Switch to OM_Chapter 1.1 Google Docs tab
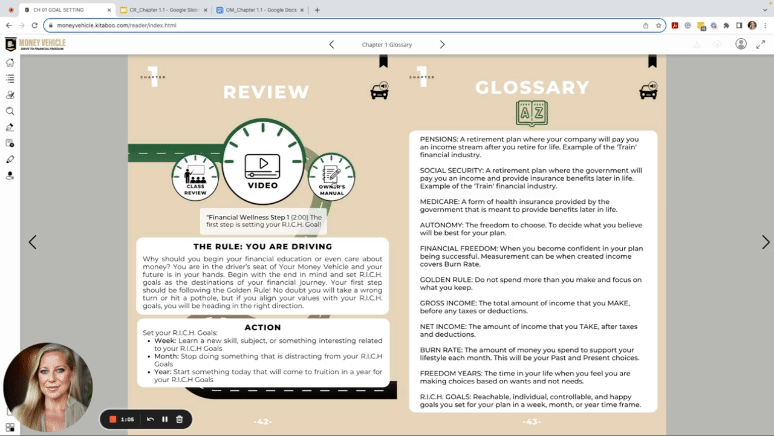 pyautogui.click(x=261, y=10)
